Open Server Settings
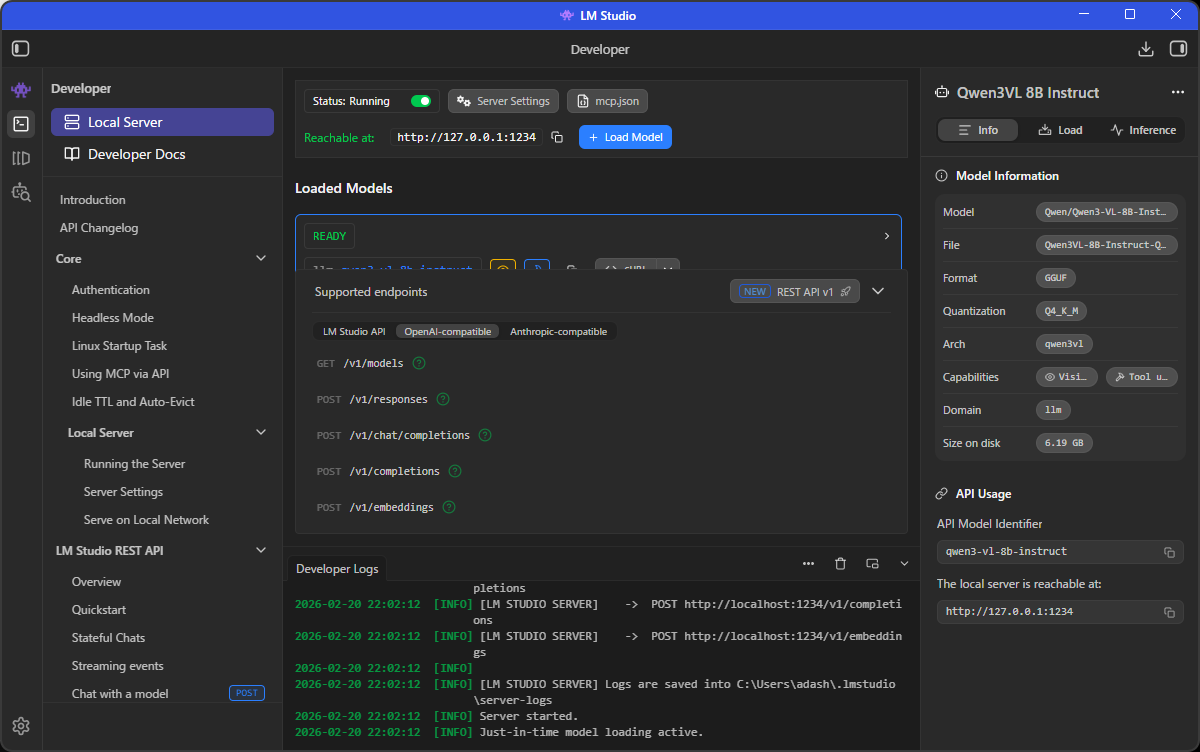The image size is (1200, 752). [503, 101]
